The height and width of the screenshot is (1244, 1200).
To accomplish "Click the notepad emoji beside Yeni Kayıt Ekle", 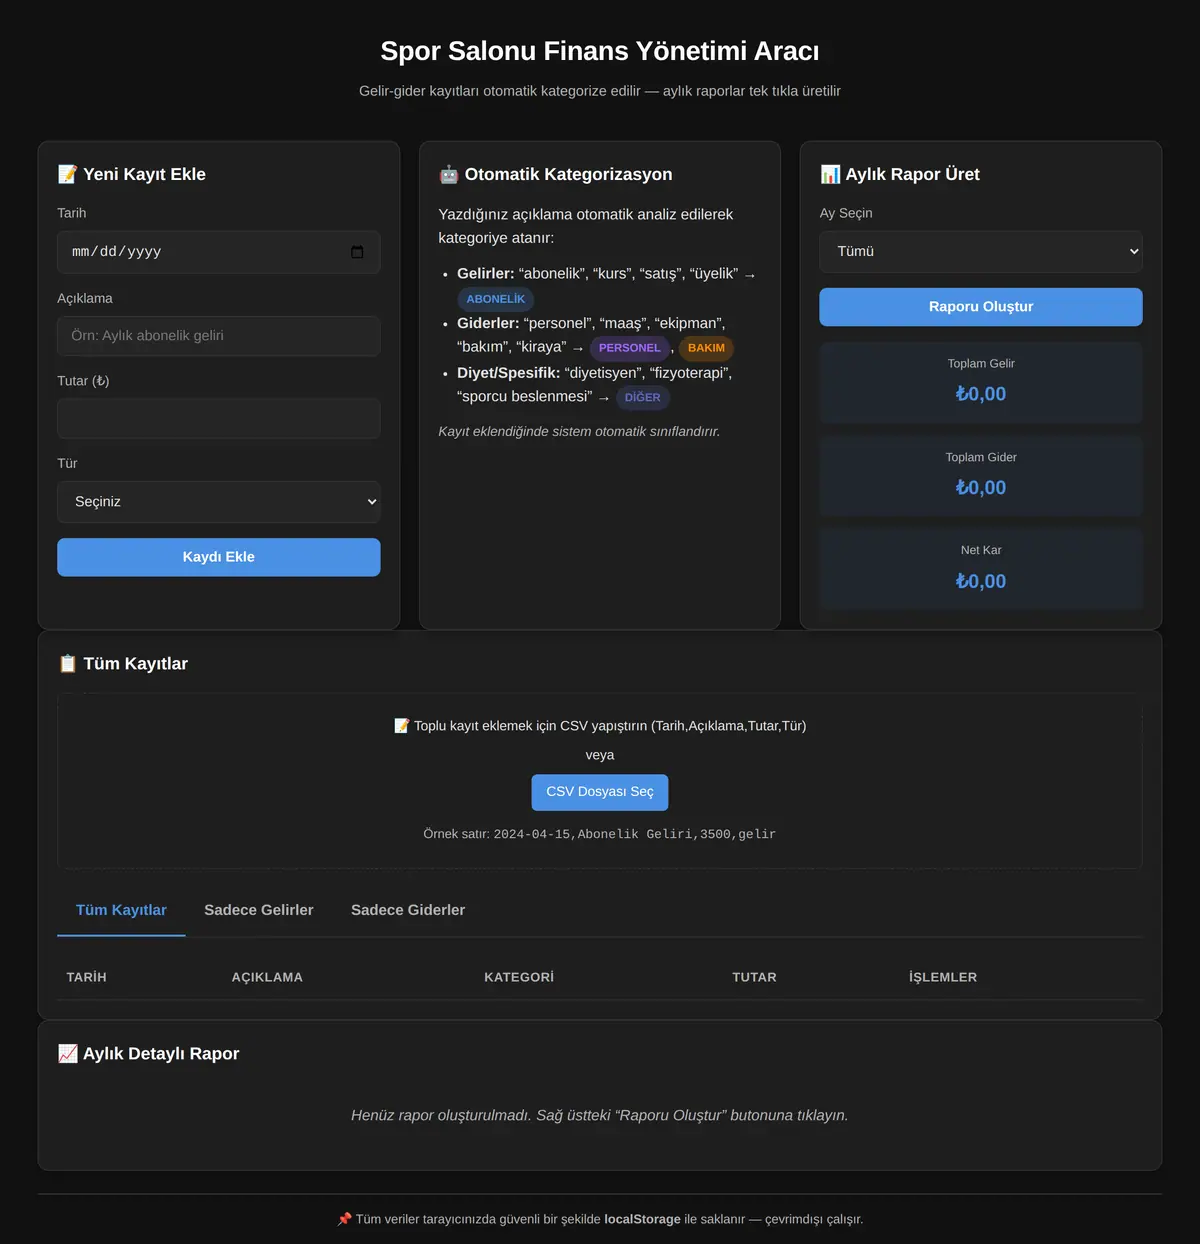I will coord(68,174).
